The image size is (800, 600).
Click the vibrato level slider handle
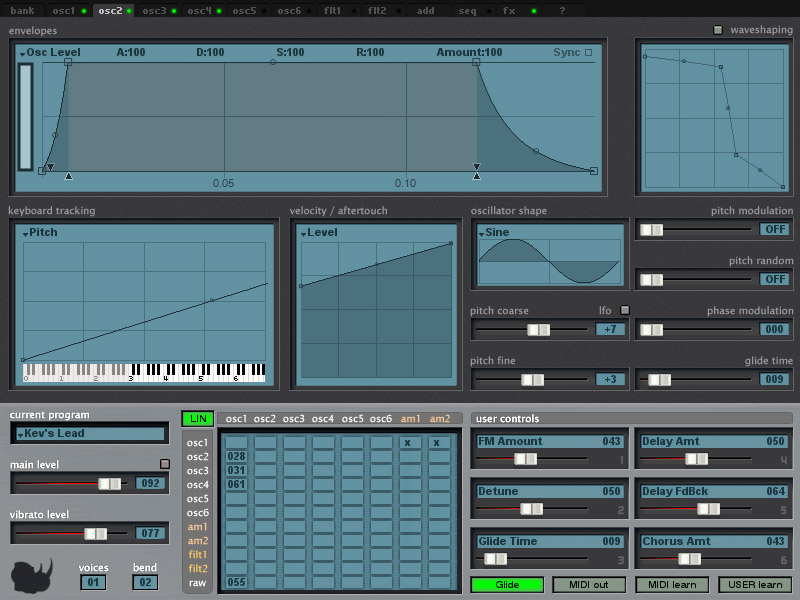point(95,534)
